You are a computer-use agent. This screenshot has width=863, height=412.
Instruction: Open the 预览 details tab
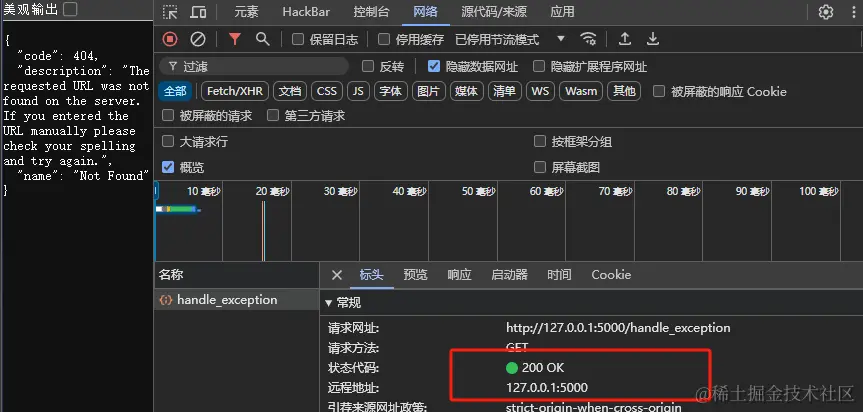click(x=415, y=275)
